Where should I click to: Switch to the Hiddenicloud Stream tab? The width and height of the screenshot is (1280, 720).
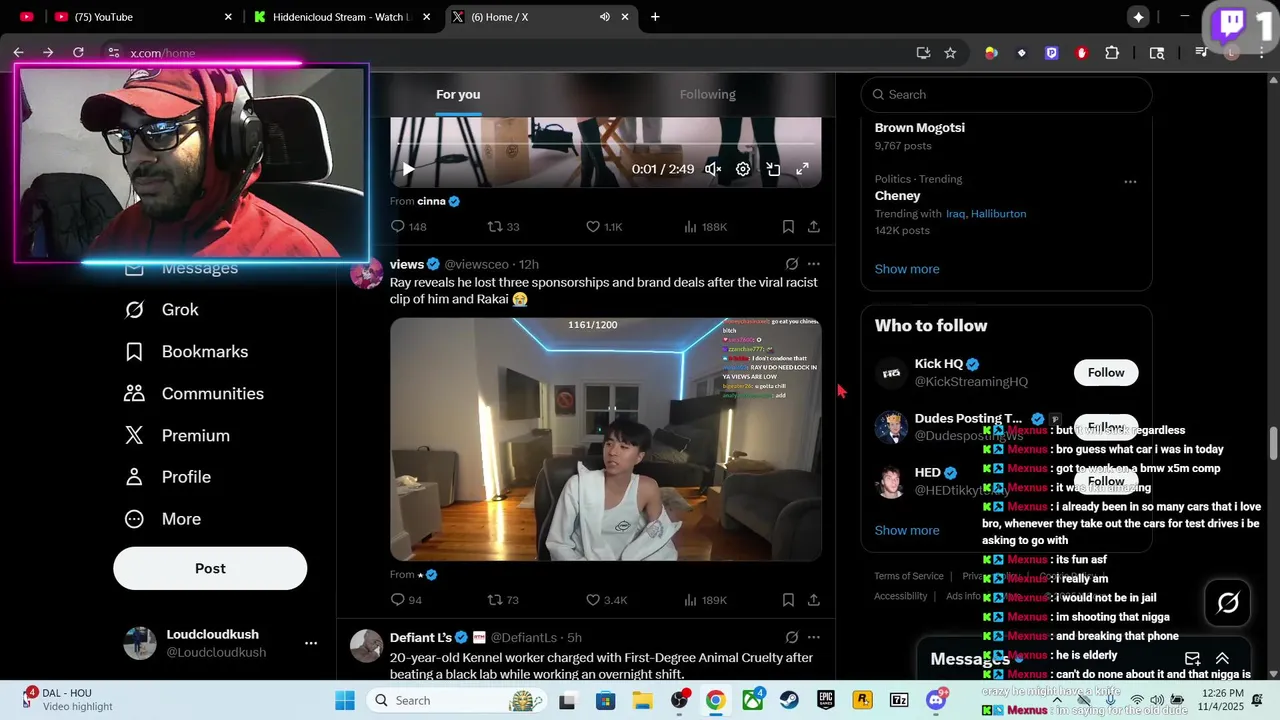tap(341, 17)
